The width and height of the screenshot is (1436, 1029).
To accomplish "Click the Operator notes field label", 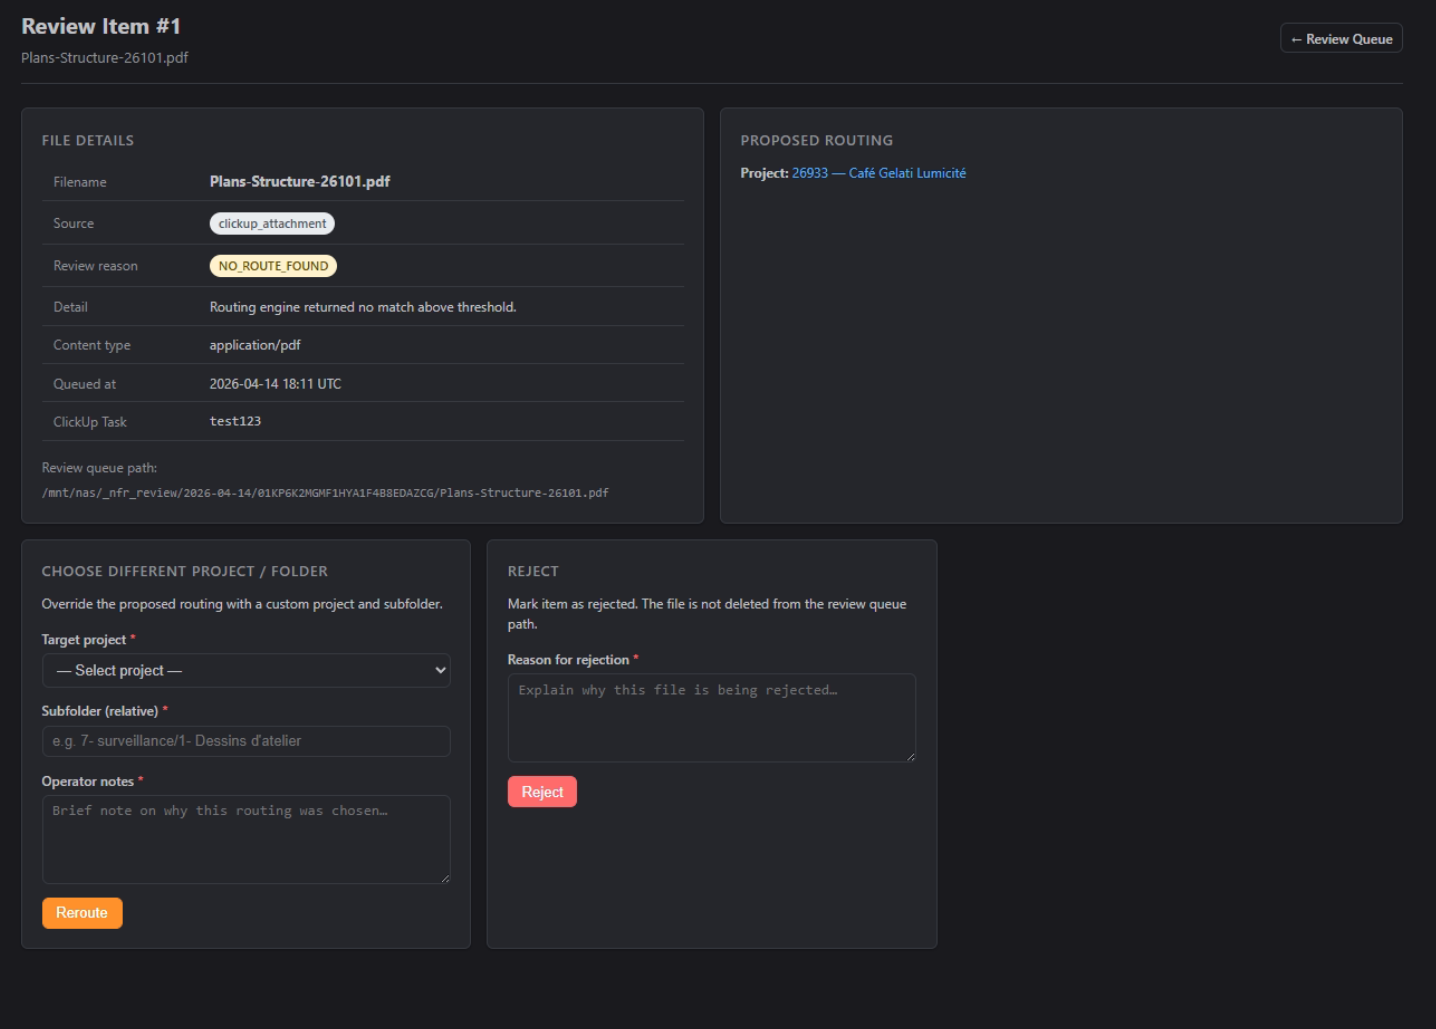I will (88, 782).
